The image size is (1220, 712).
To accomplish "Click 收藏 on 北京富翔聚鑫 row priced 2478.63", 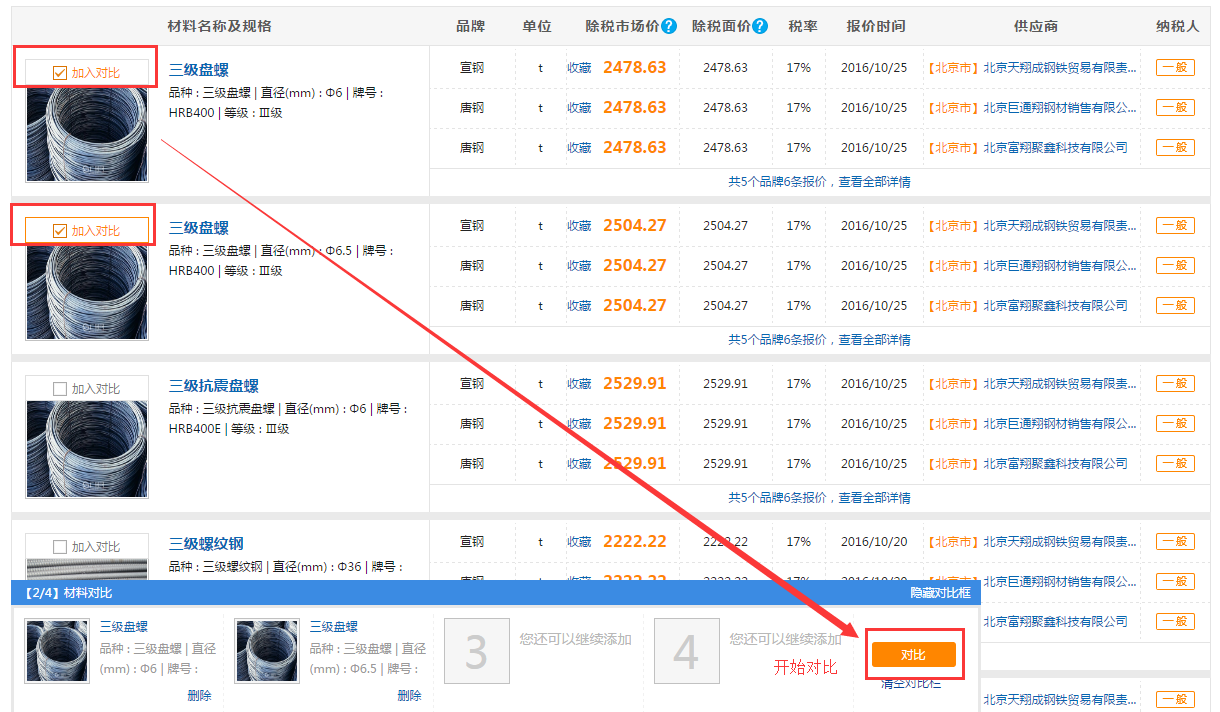I will 579,148.
